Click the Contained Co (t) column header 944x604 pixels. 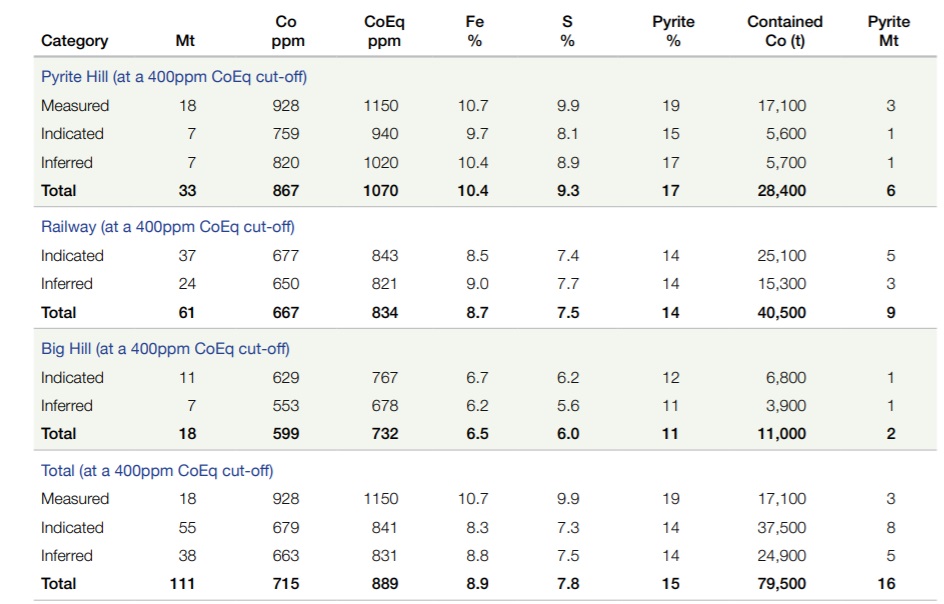(x=784, y=31)
